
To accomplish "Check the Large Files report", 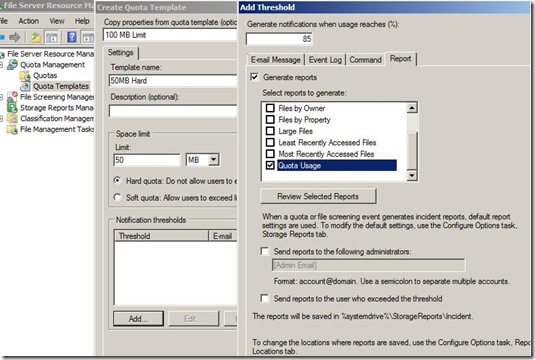I will 270,131.
